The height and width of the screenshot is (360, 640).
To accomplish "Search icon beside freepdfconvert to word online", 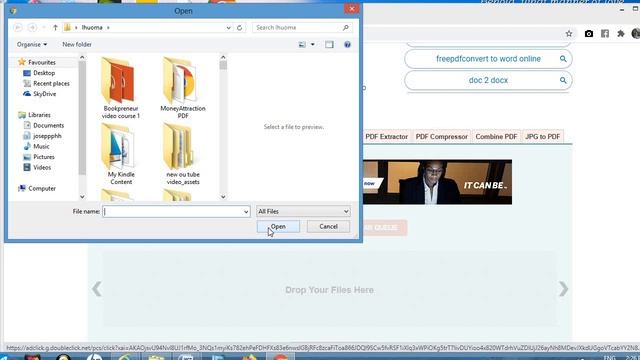I will (563, 59).
